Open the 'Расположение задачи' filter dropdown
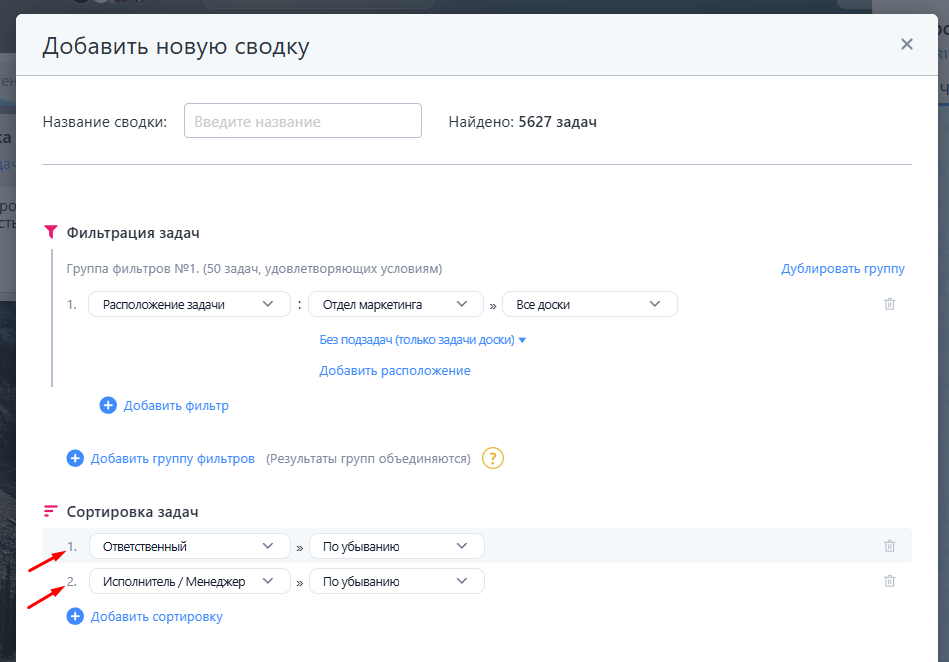The height and width of the screenshot is (662, 949). [189, 304]
